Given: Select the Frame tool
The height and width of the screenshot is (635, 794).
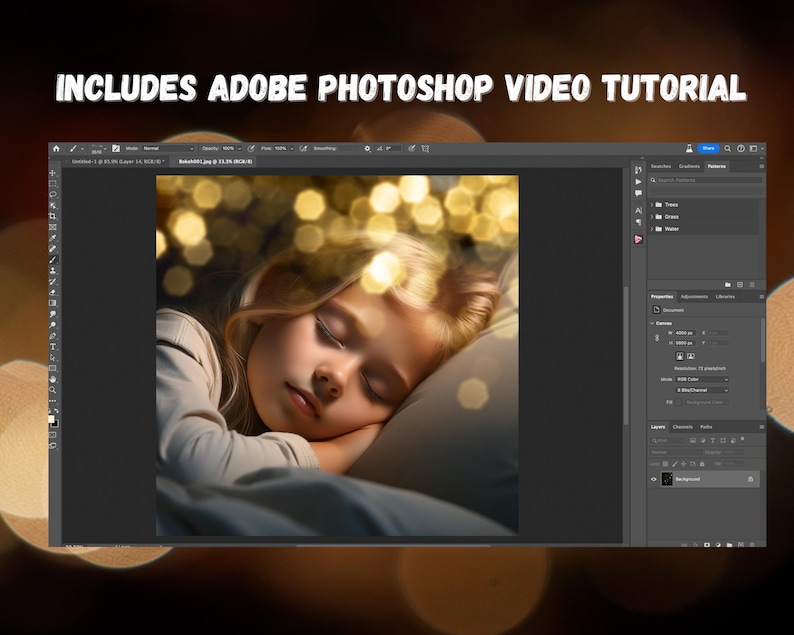Looking at the screenshot, I should point(53,227).
